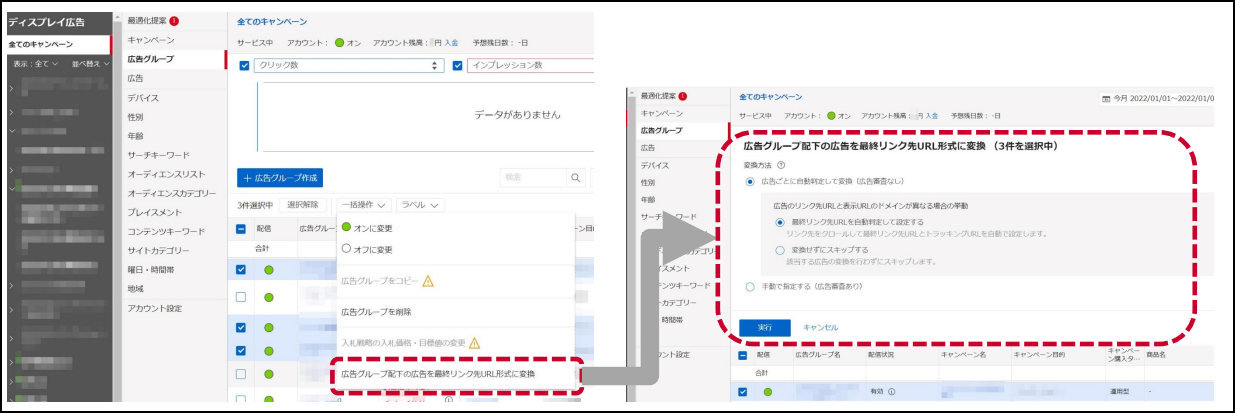This screenshot has height=413, width=1235.
Task: Click the 選択解除 button
Action: pyautogui.click(x=304, y=205)
